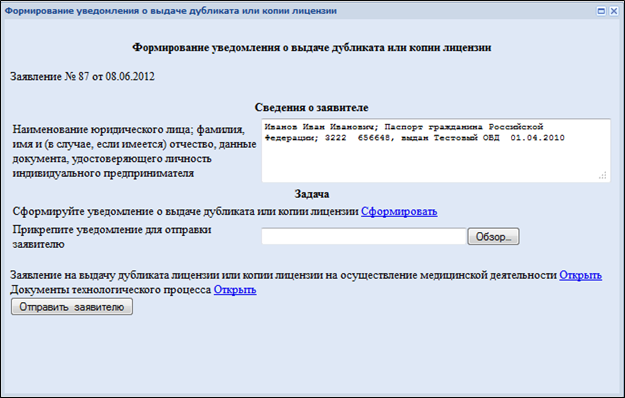Grab the textarea resize handle
625x398 pixels.
(x=603, y=175)
